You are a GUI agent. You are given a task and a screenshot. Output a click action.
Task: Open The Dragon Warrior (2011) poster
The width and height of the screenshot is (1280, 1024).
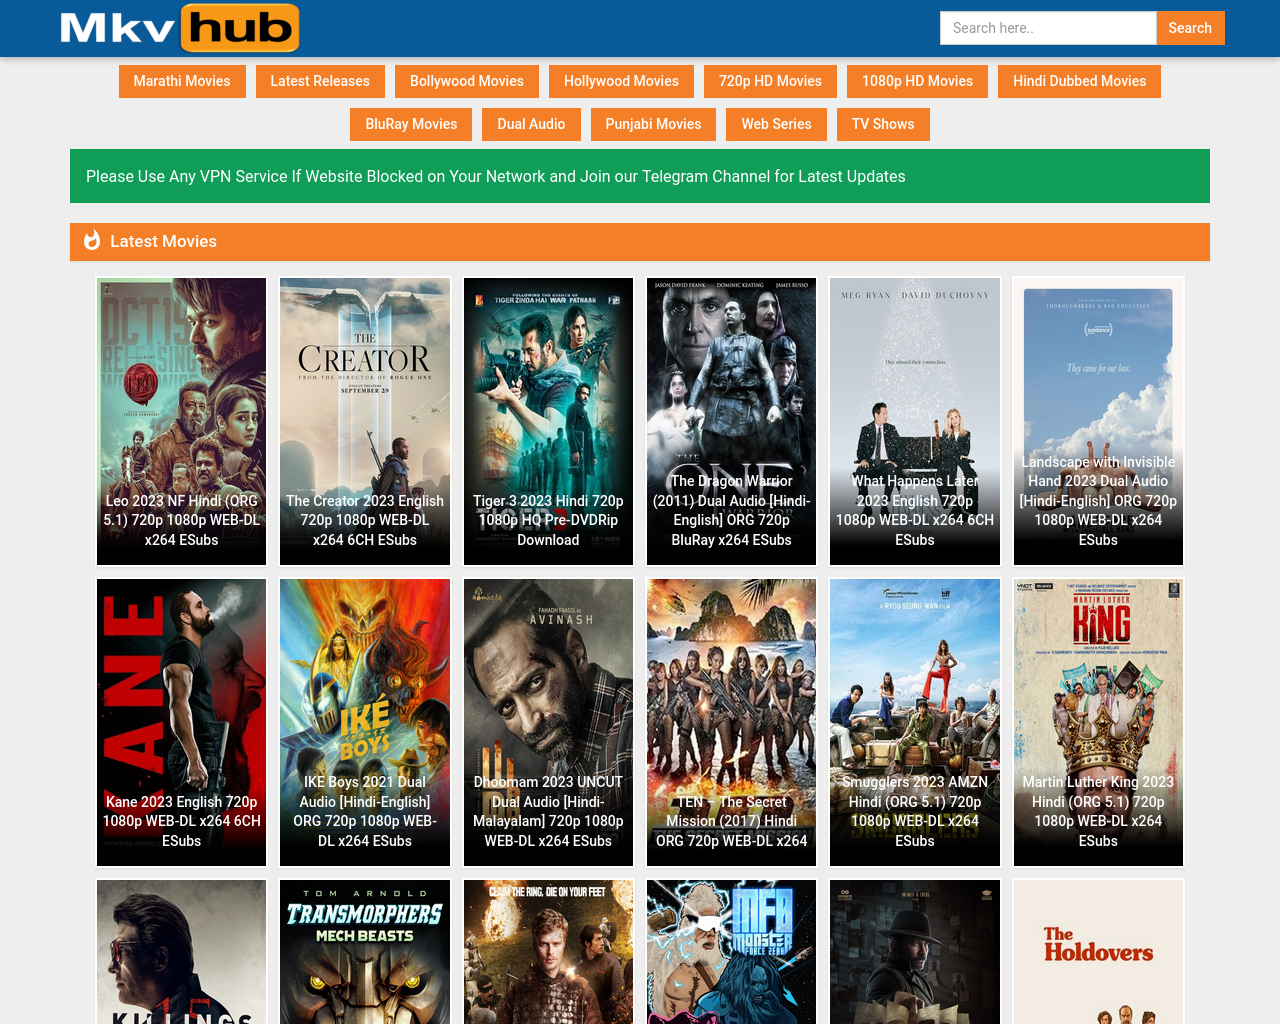pos(732,422)
